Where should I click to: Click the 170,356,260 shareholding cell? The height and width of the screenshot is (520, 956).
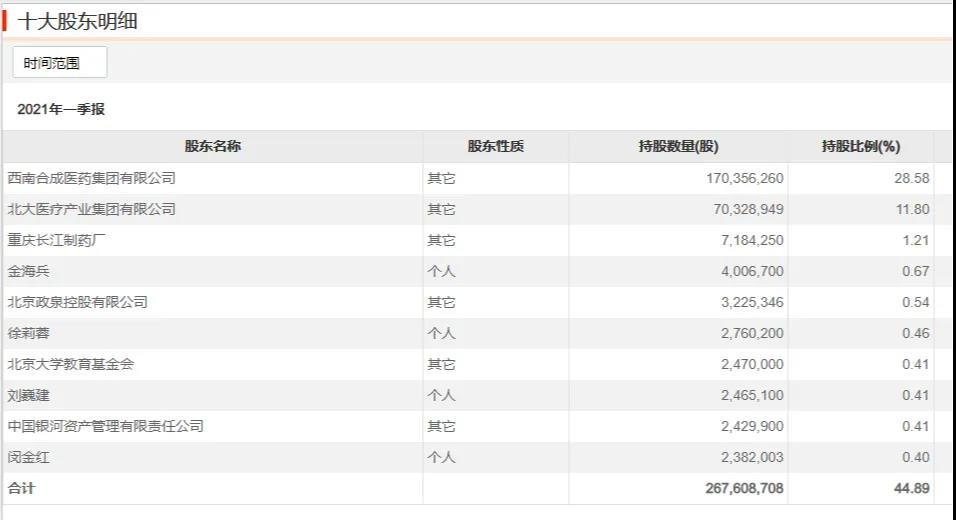coord(744,178)
